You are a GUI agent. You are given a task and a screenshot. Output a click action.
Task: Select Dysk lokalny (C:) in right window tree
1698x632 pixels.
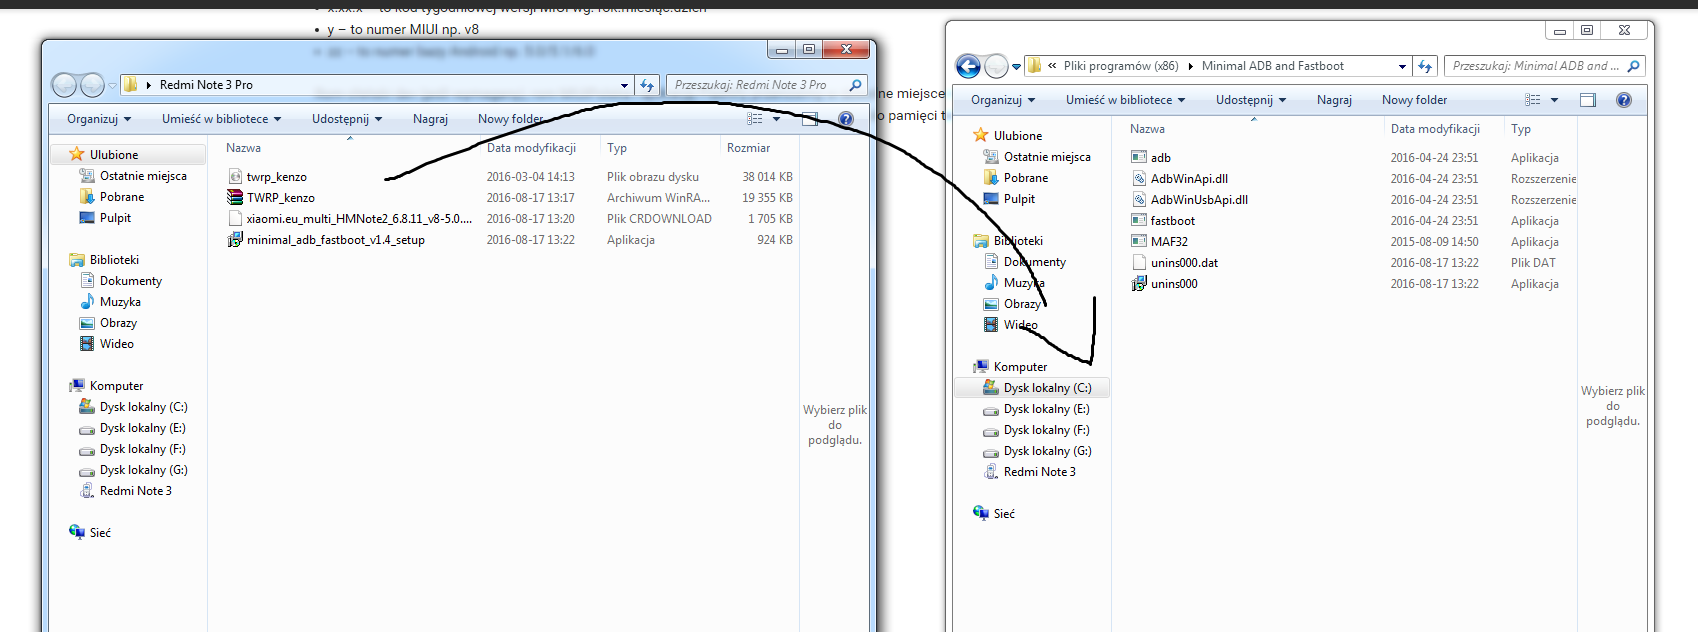click(x=1047, y=388)
